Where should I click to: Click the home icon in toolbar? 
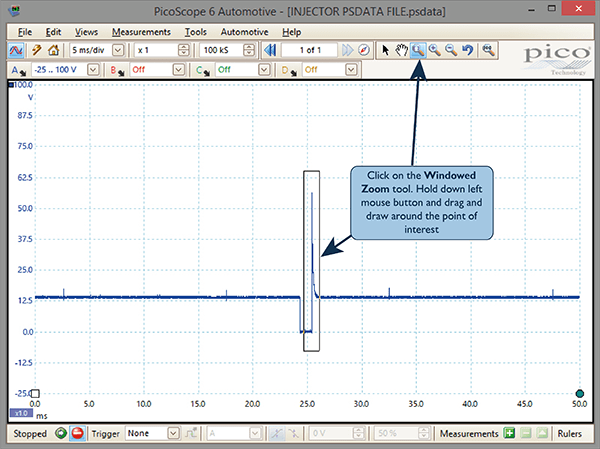point(54,50)
